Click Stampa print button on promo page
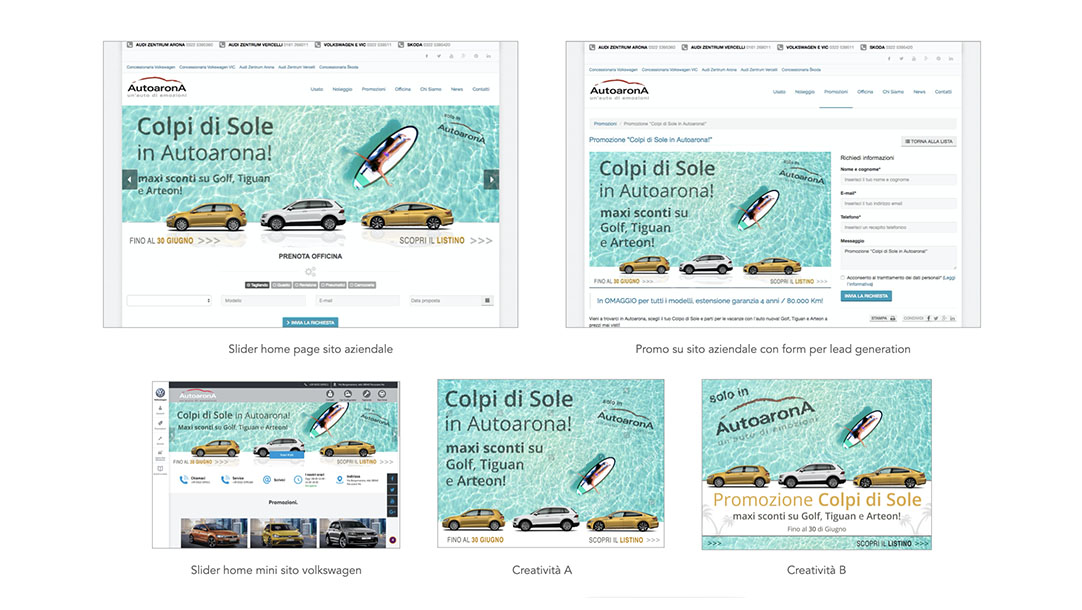Screen dimensions: 1082x610 (883, 318)
